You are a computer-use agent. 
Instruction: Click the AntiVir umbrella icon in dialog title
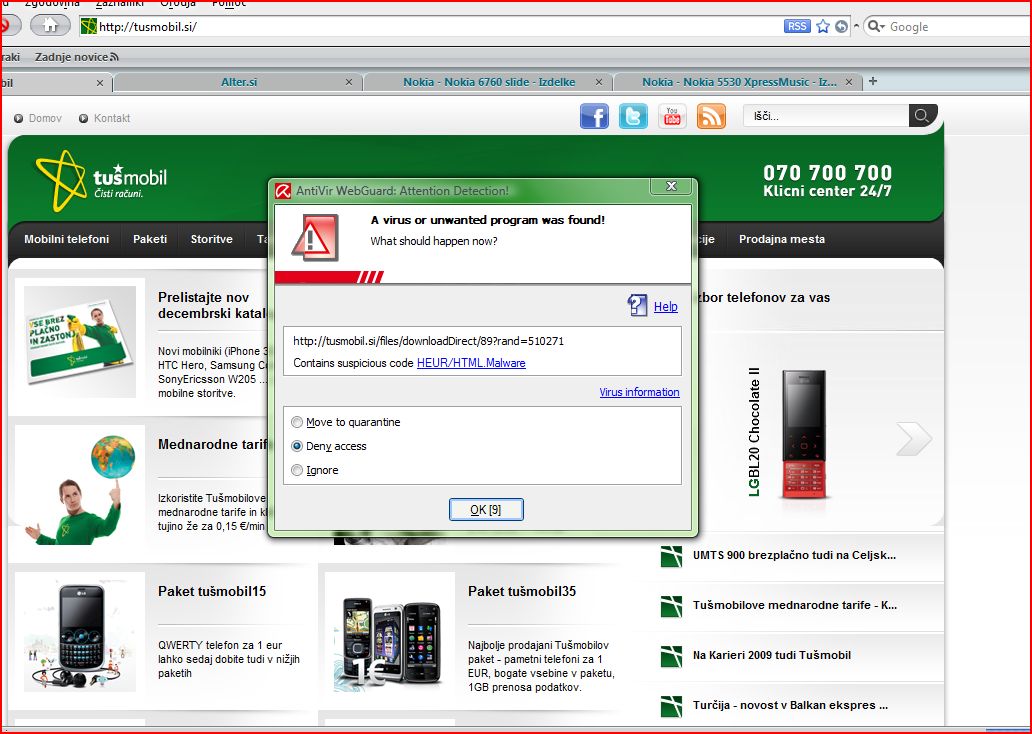283,191
